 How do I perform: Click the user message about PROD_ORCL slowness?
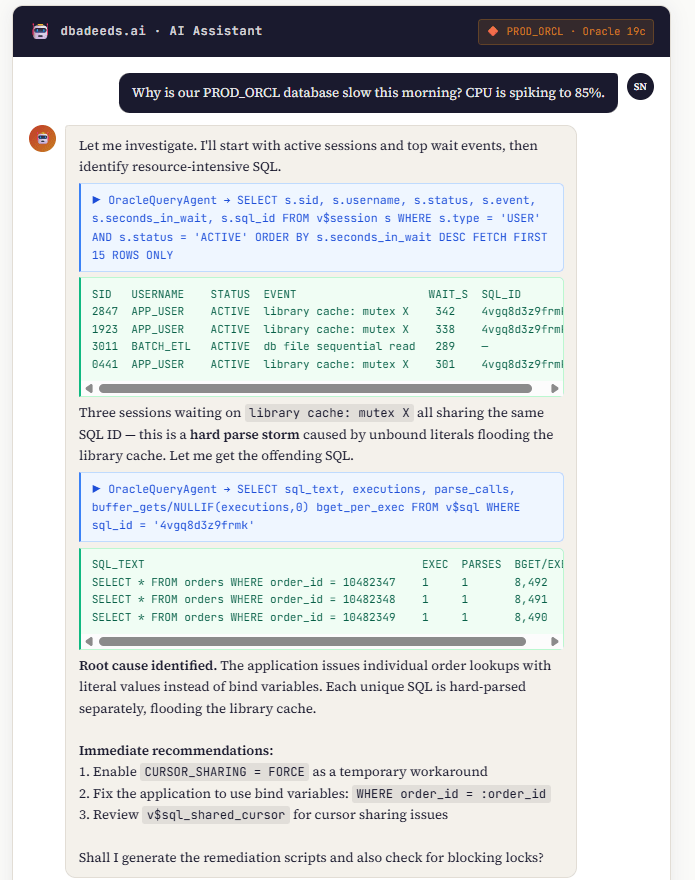368,93
